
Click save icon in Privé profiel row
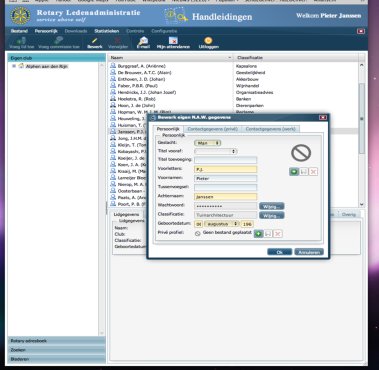click(x=268, y=234)
